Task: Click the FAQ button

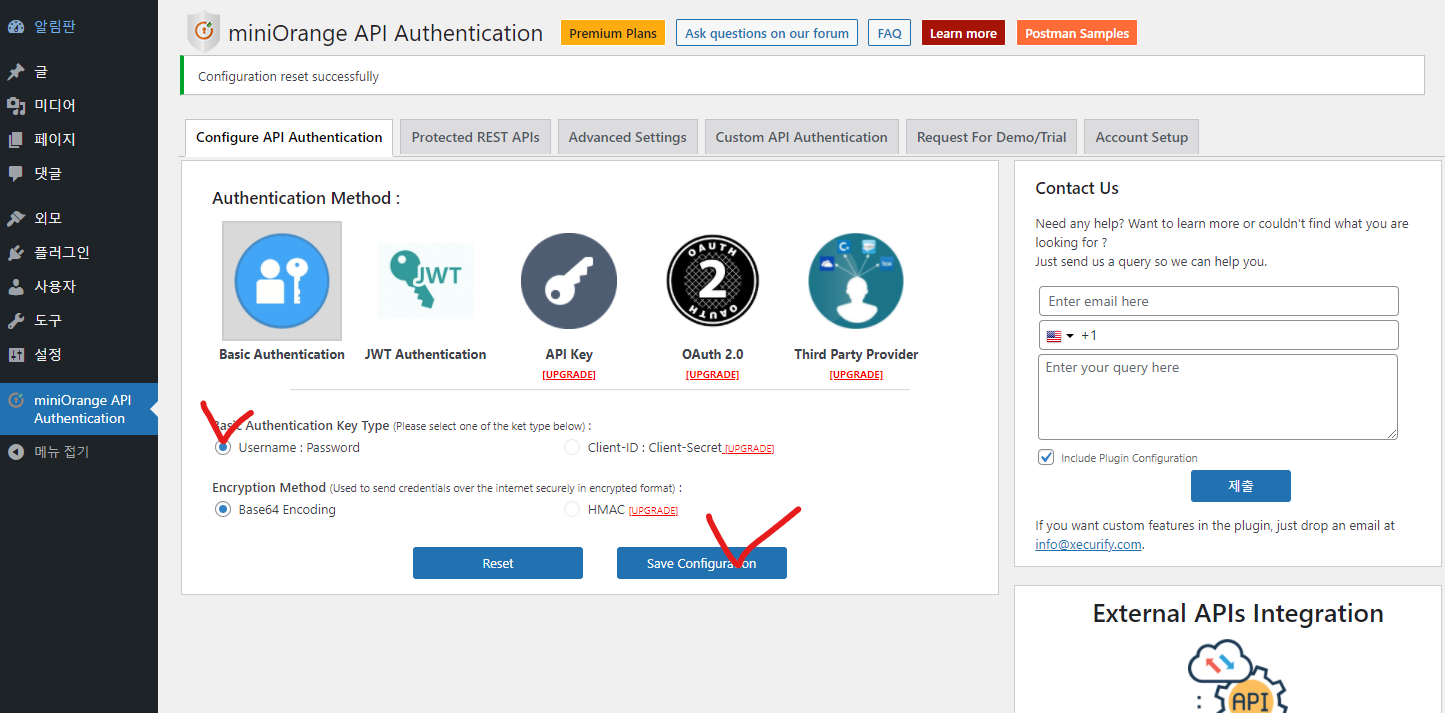Action: [x=889, y=33]
